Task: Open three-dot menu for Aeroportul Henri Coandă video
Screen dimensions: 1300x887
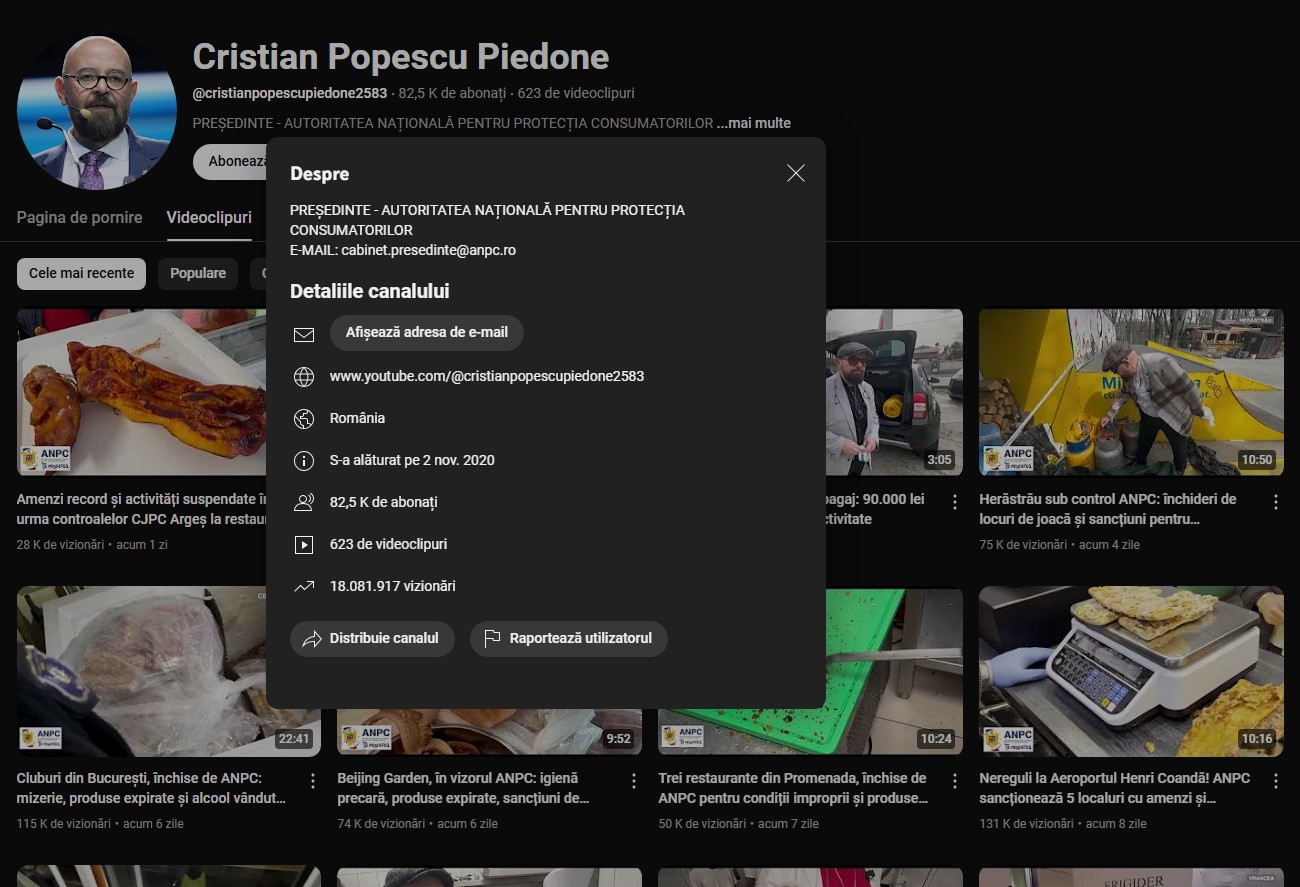Action: point(1275,781)
